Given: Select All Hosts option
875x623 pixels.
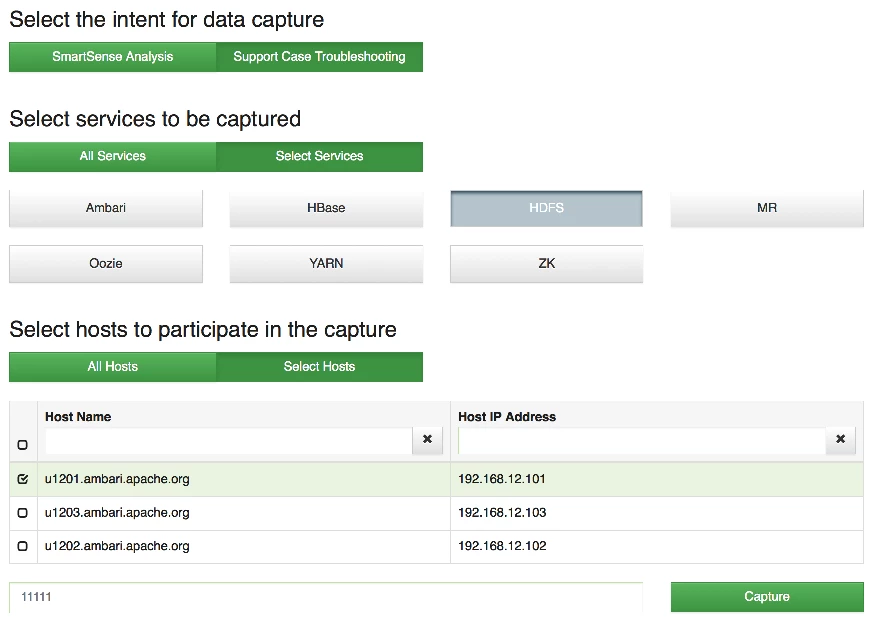Looking at the screenshot, I should (113, 367).
